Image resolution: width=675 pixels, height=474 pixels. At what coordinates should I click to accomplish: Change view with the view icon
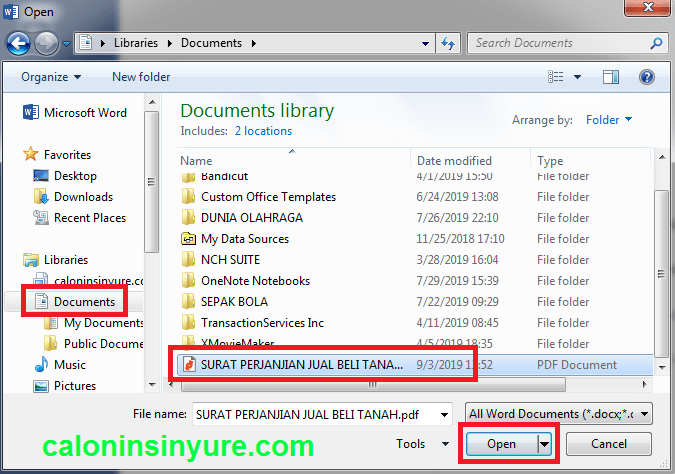(x=555, y=77)
